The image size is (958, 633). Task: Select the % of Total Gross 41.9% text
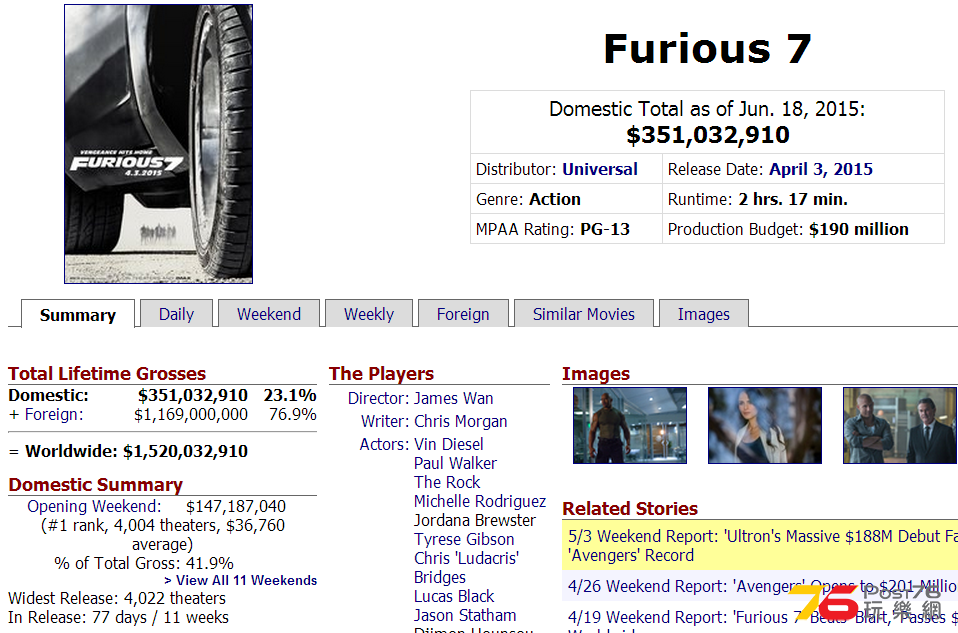coord(144,563)
